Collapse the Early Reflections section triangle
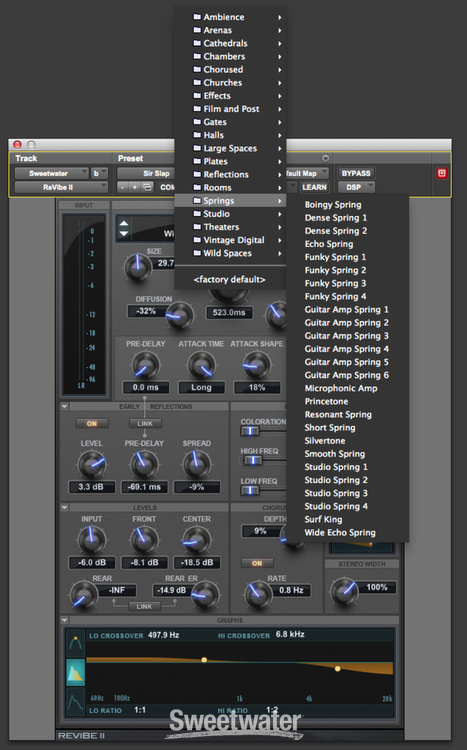This screenshot has height=750, width=467. pos(65,407)
